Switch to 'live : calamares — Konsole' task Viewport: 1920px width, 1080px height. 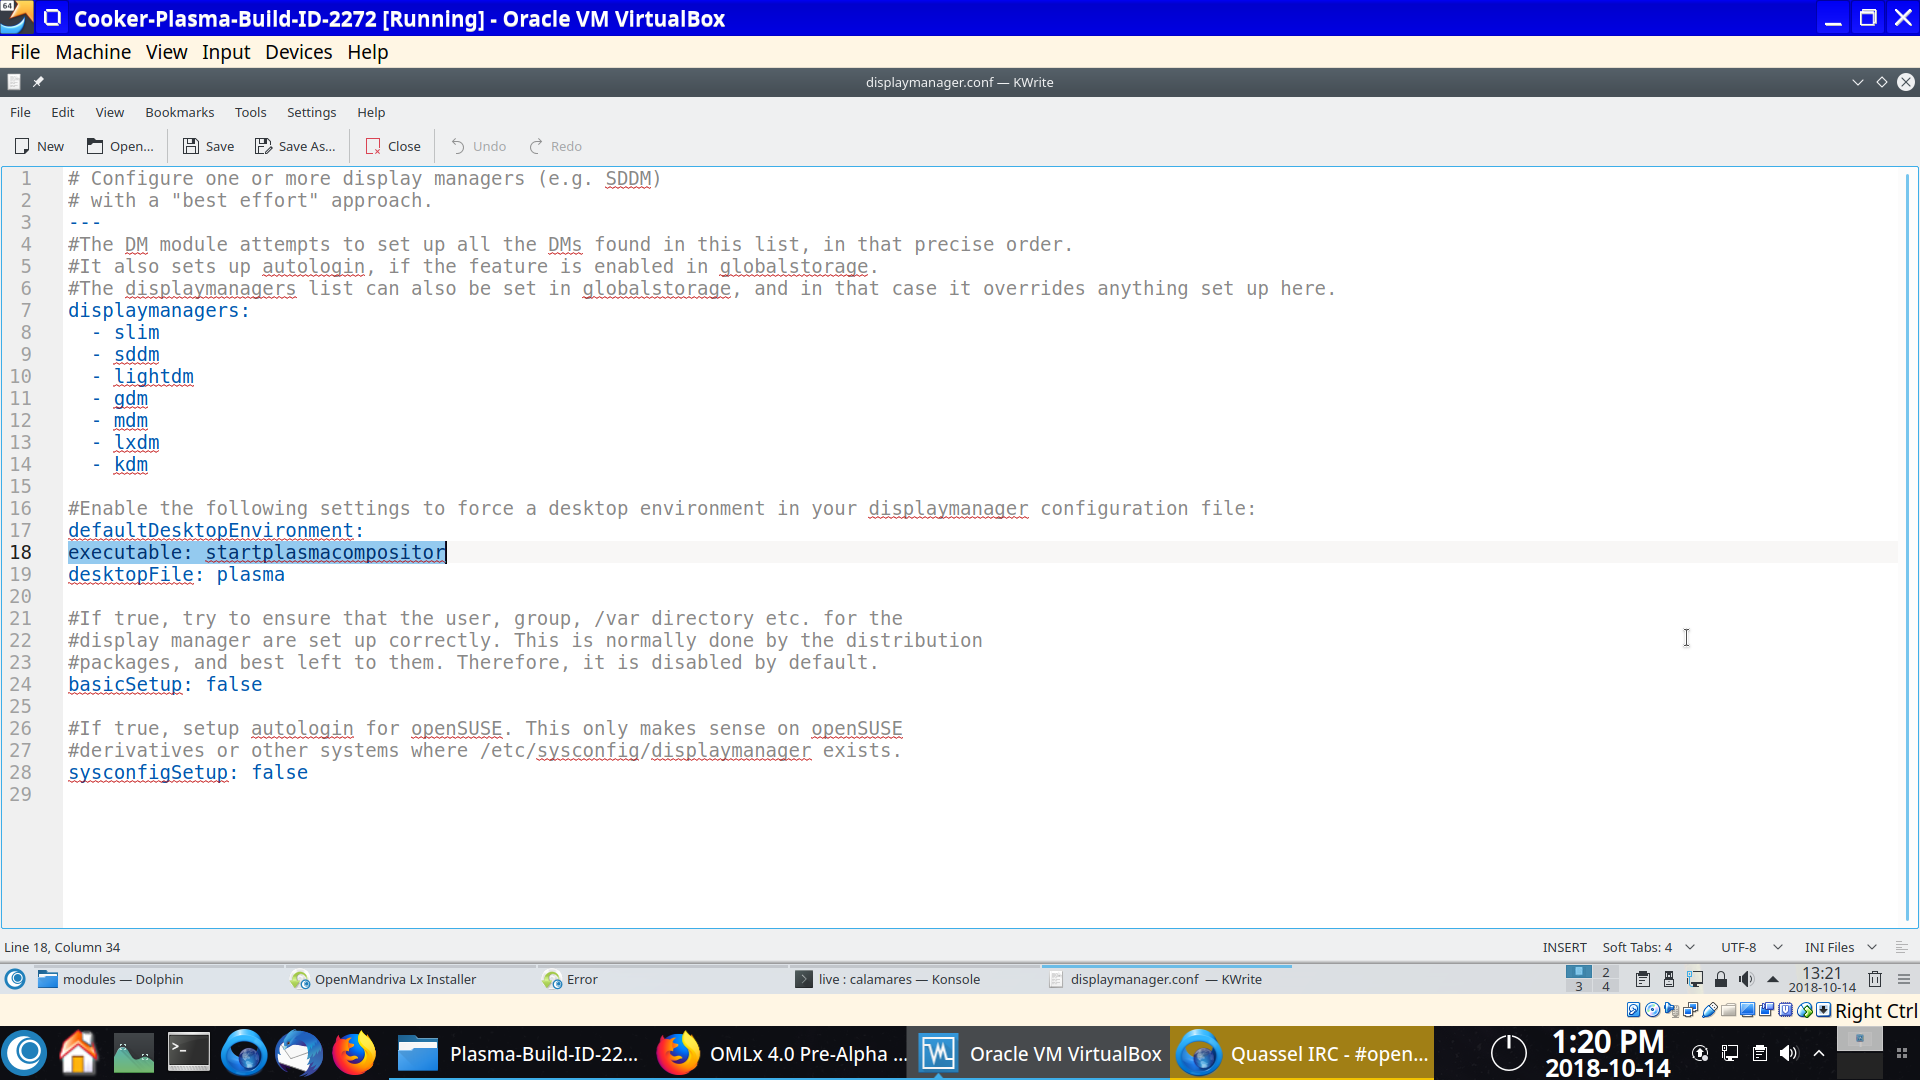pyautogui.click(x=898, y=979)
